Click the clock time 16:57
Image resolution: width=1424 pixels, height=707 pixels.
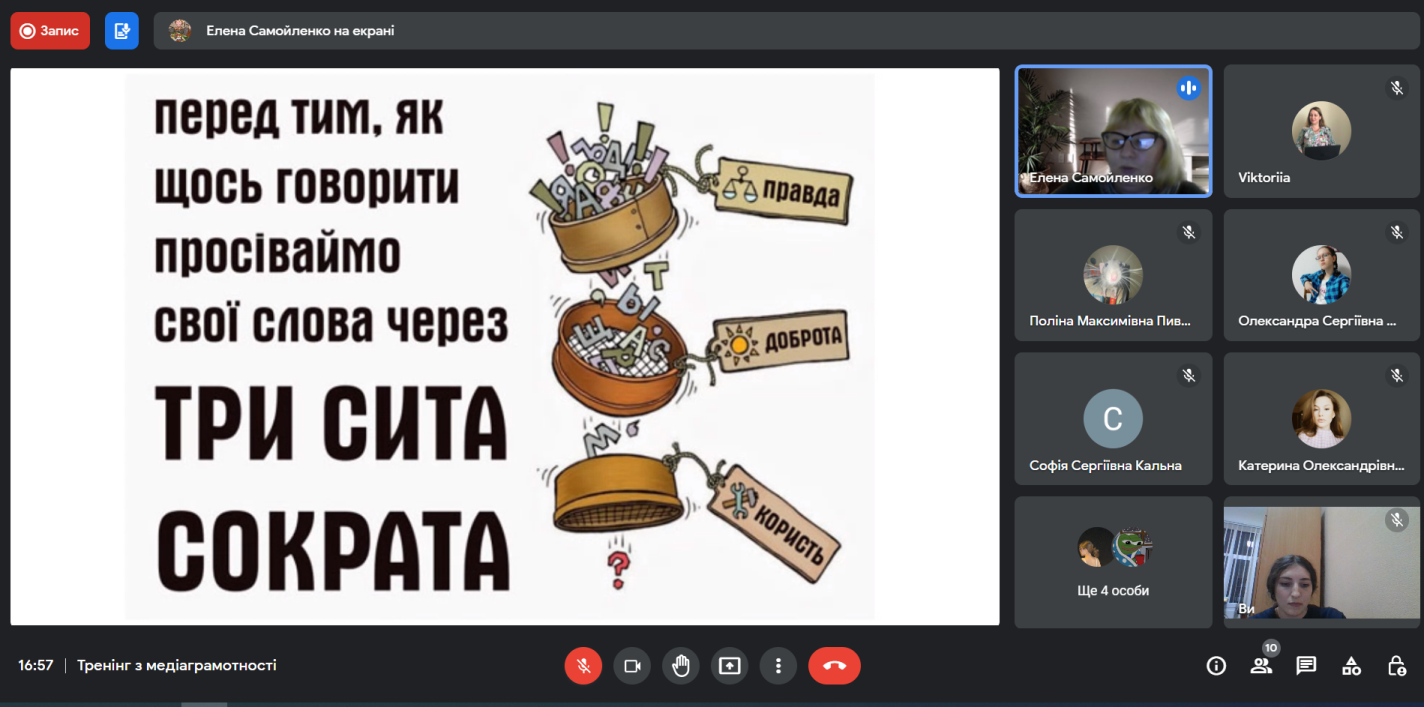(x=36, y=665)
